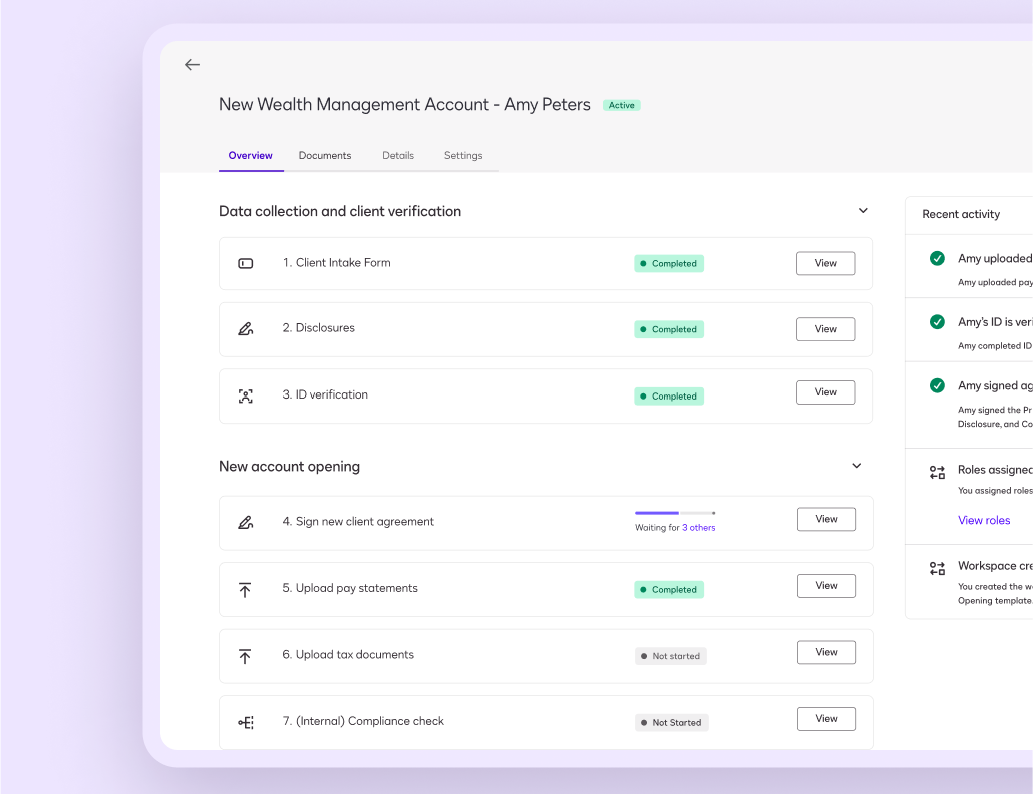
Task: Click the Active status badge
Action: coord(621,105)
